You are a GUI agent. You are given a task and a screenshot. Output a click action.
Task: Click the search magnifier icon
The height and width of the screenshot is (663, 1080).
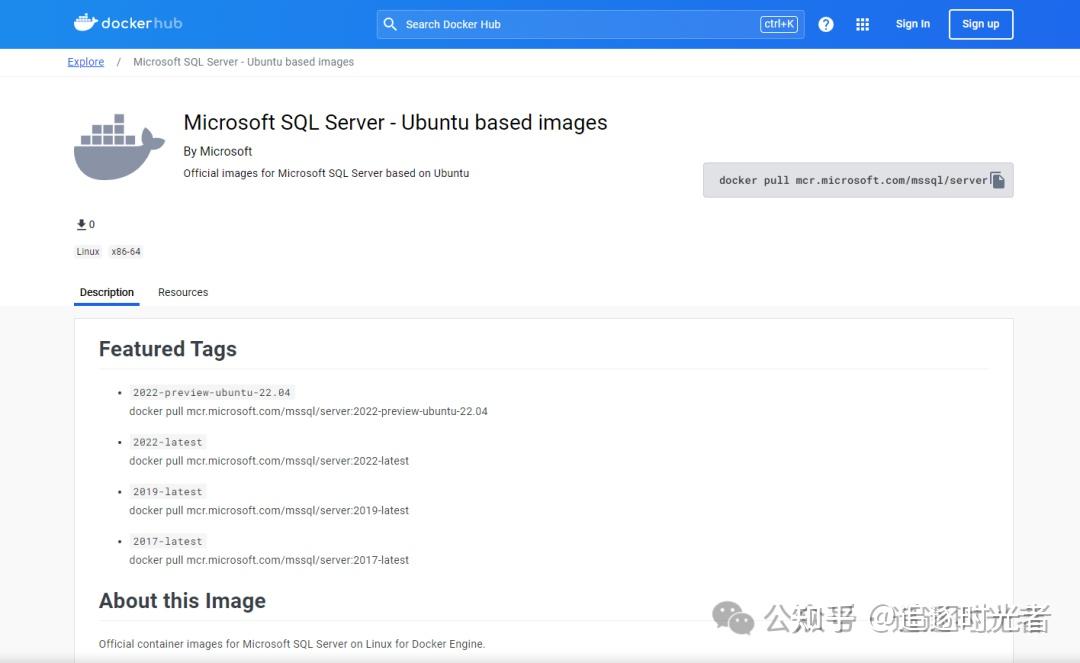[x=390, y=23]
